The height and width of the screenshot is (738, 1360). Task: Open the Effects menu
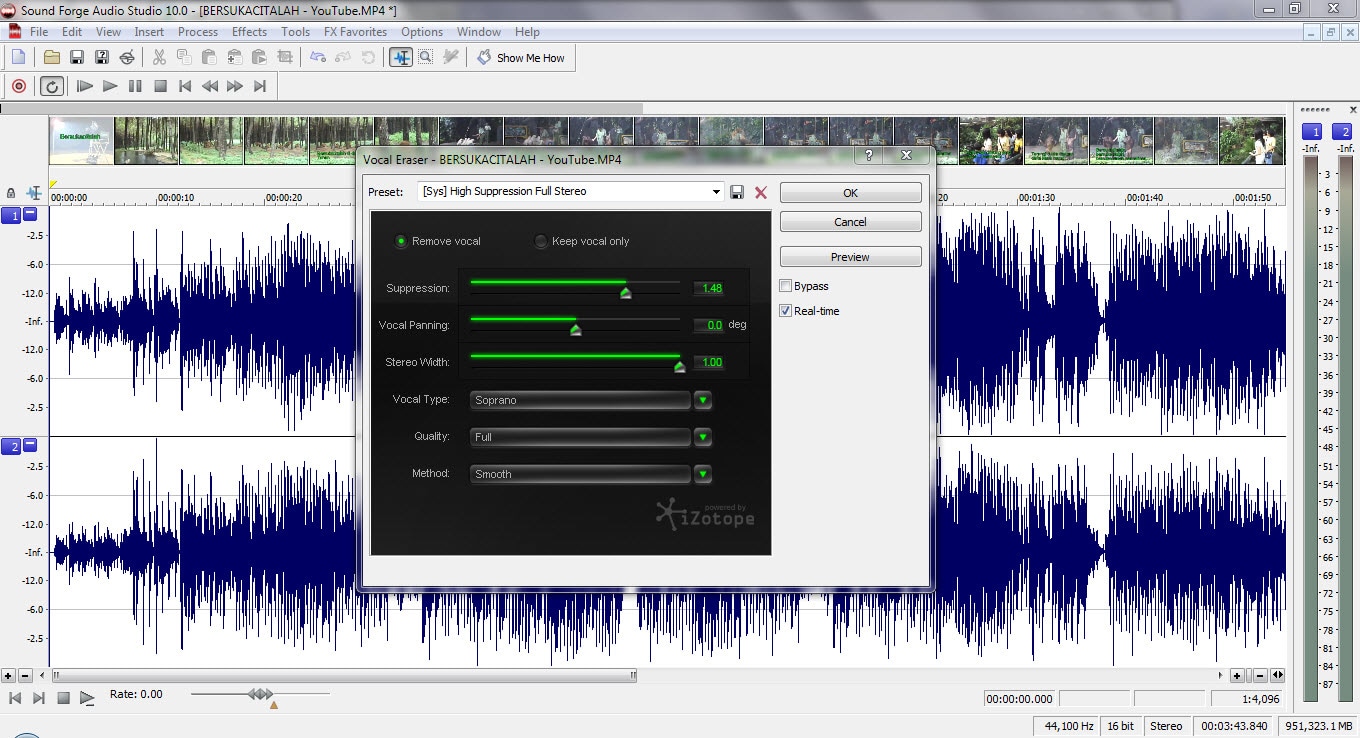249,32
